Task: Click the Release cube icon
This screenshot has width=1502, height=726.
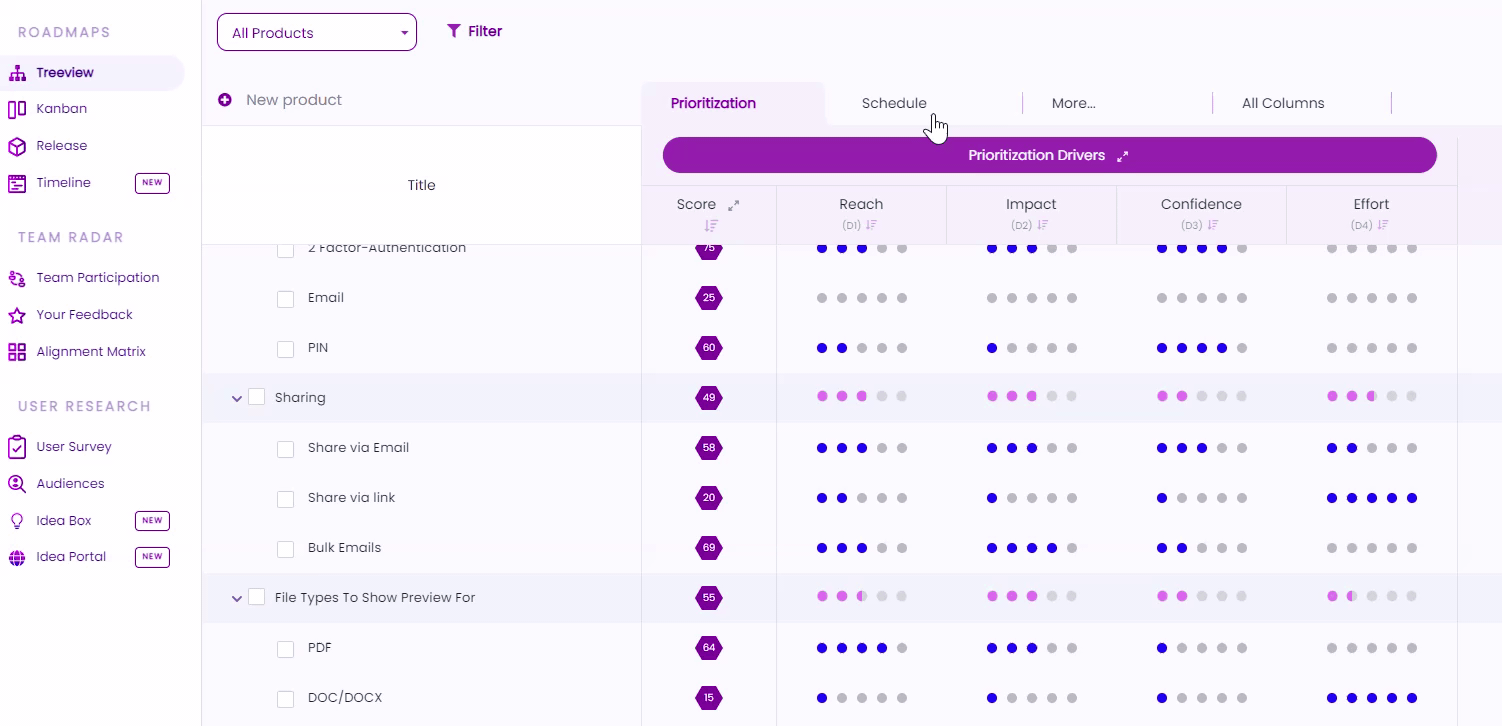Action: point(17,146)
